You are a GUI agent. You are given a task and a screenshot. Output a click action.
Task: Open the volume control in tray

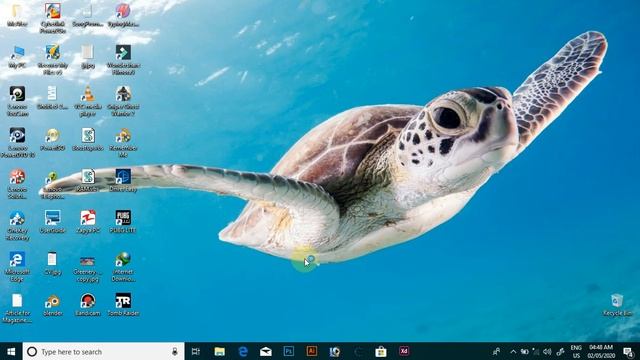tap(547, 351)
